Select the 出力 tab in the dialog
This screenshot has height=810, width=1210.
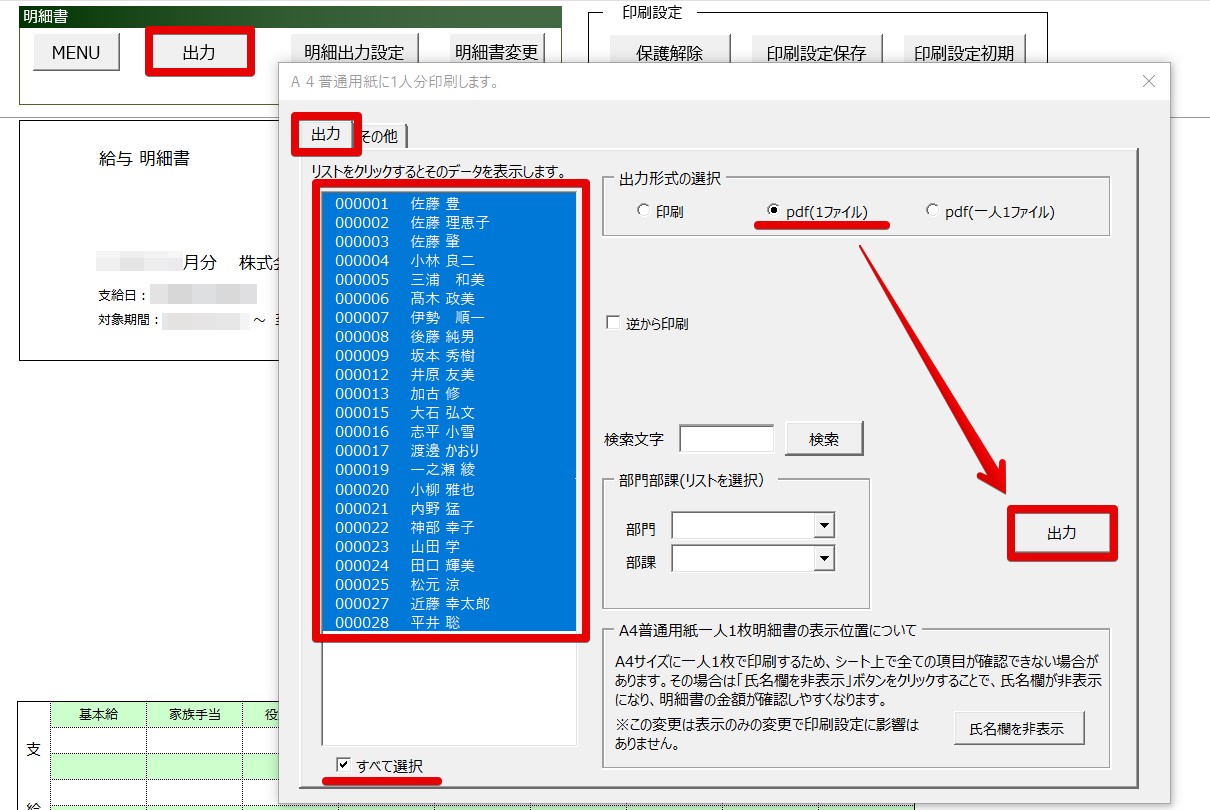(x=325, y=134)
